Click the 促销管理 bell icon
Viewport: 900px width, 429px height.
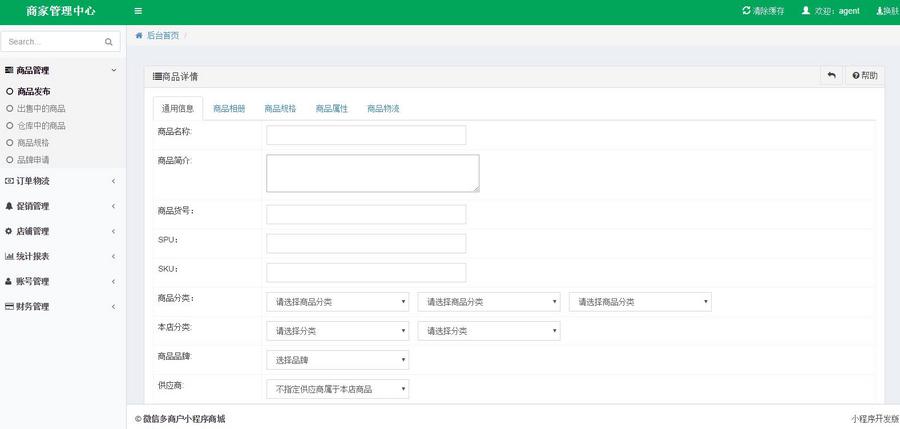(9, 206)
